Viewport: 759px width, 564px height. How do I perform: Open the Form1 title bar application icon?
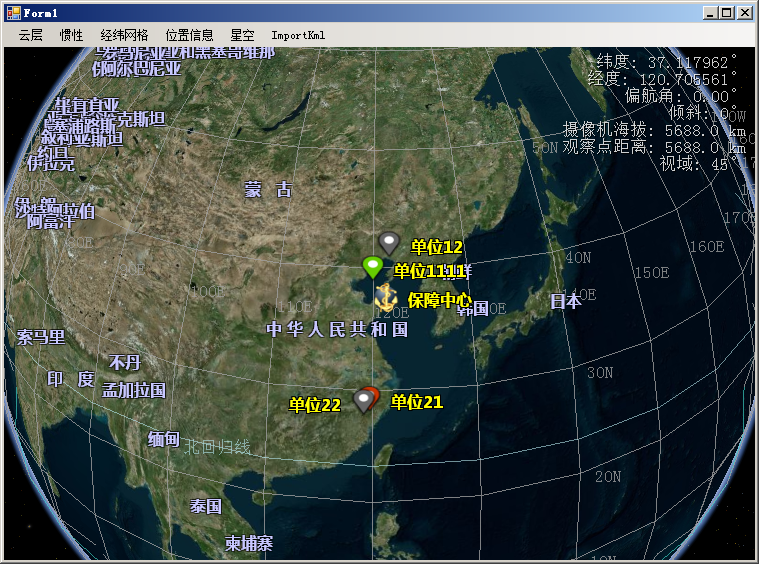click(12, 13)
